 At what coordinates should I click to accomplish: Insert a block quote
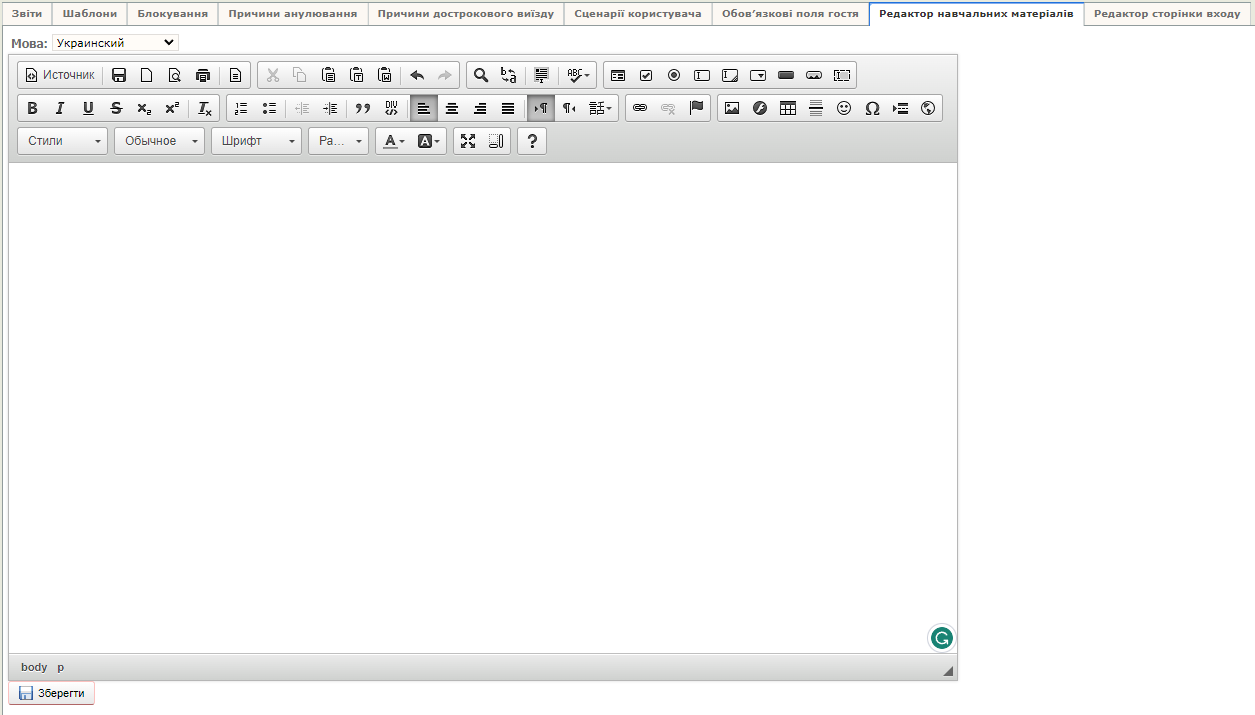coord(363,108)
